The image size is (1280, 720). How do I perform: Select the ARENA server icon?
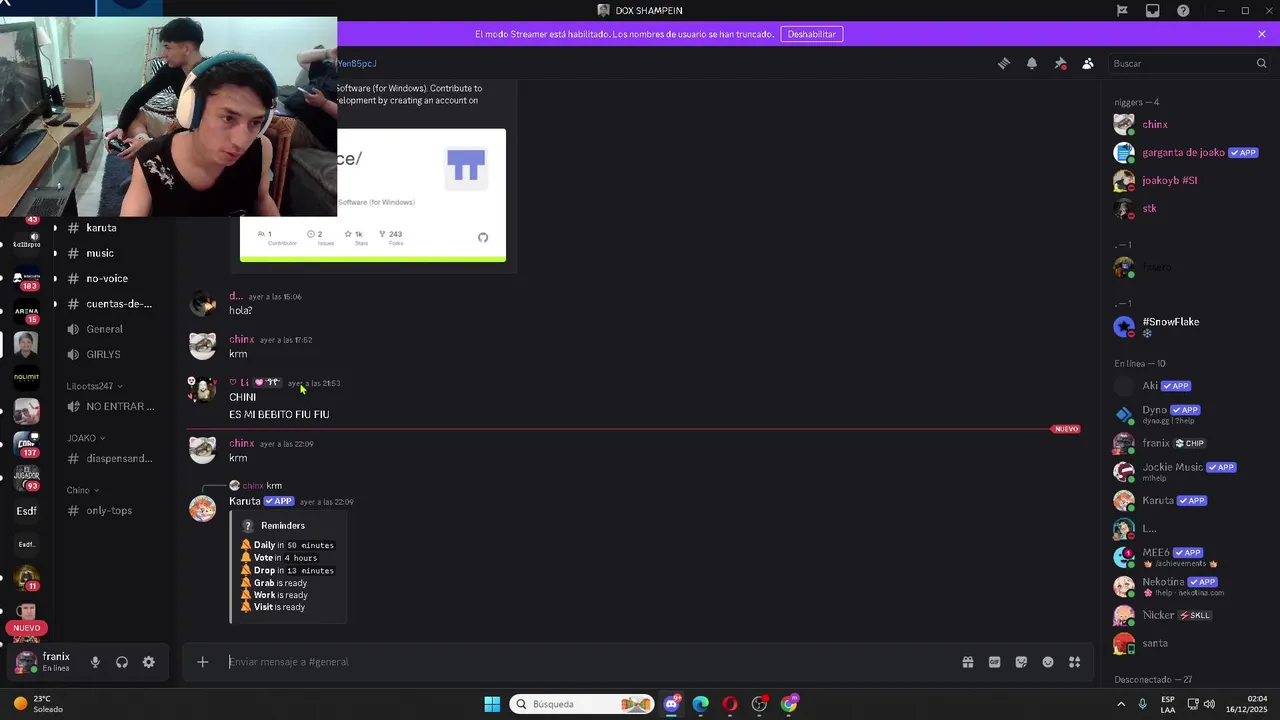point(27,311)
